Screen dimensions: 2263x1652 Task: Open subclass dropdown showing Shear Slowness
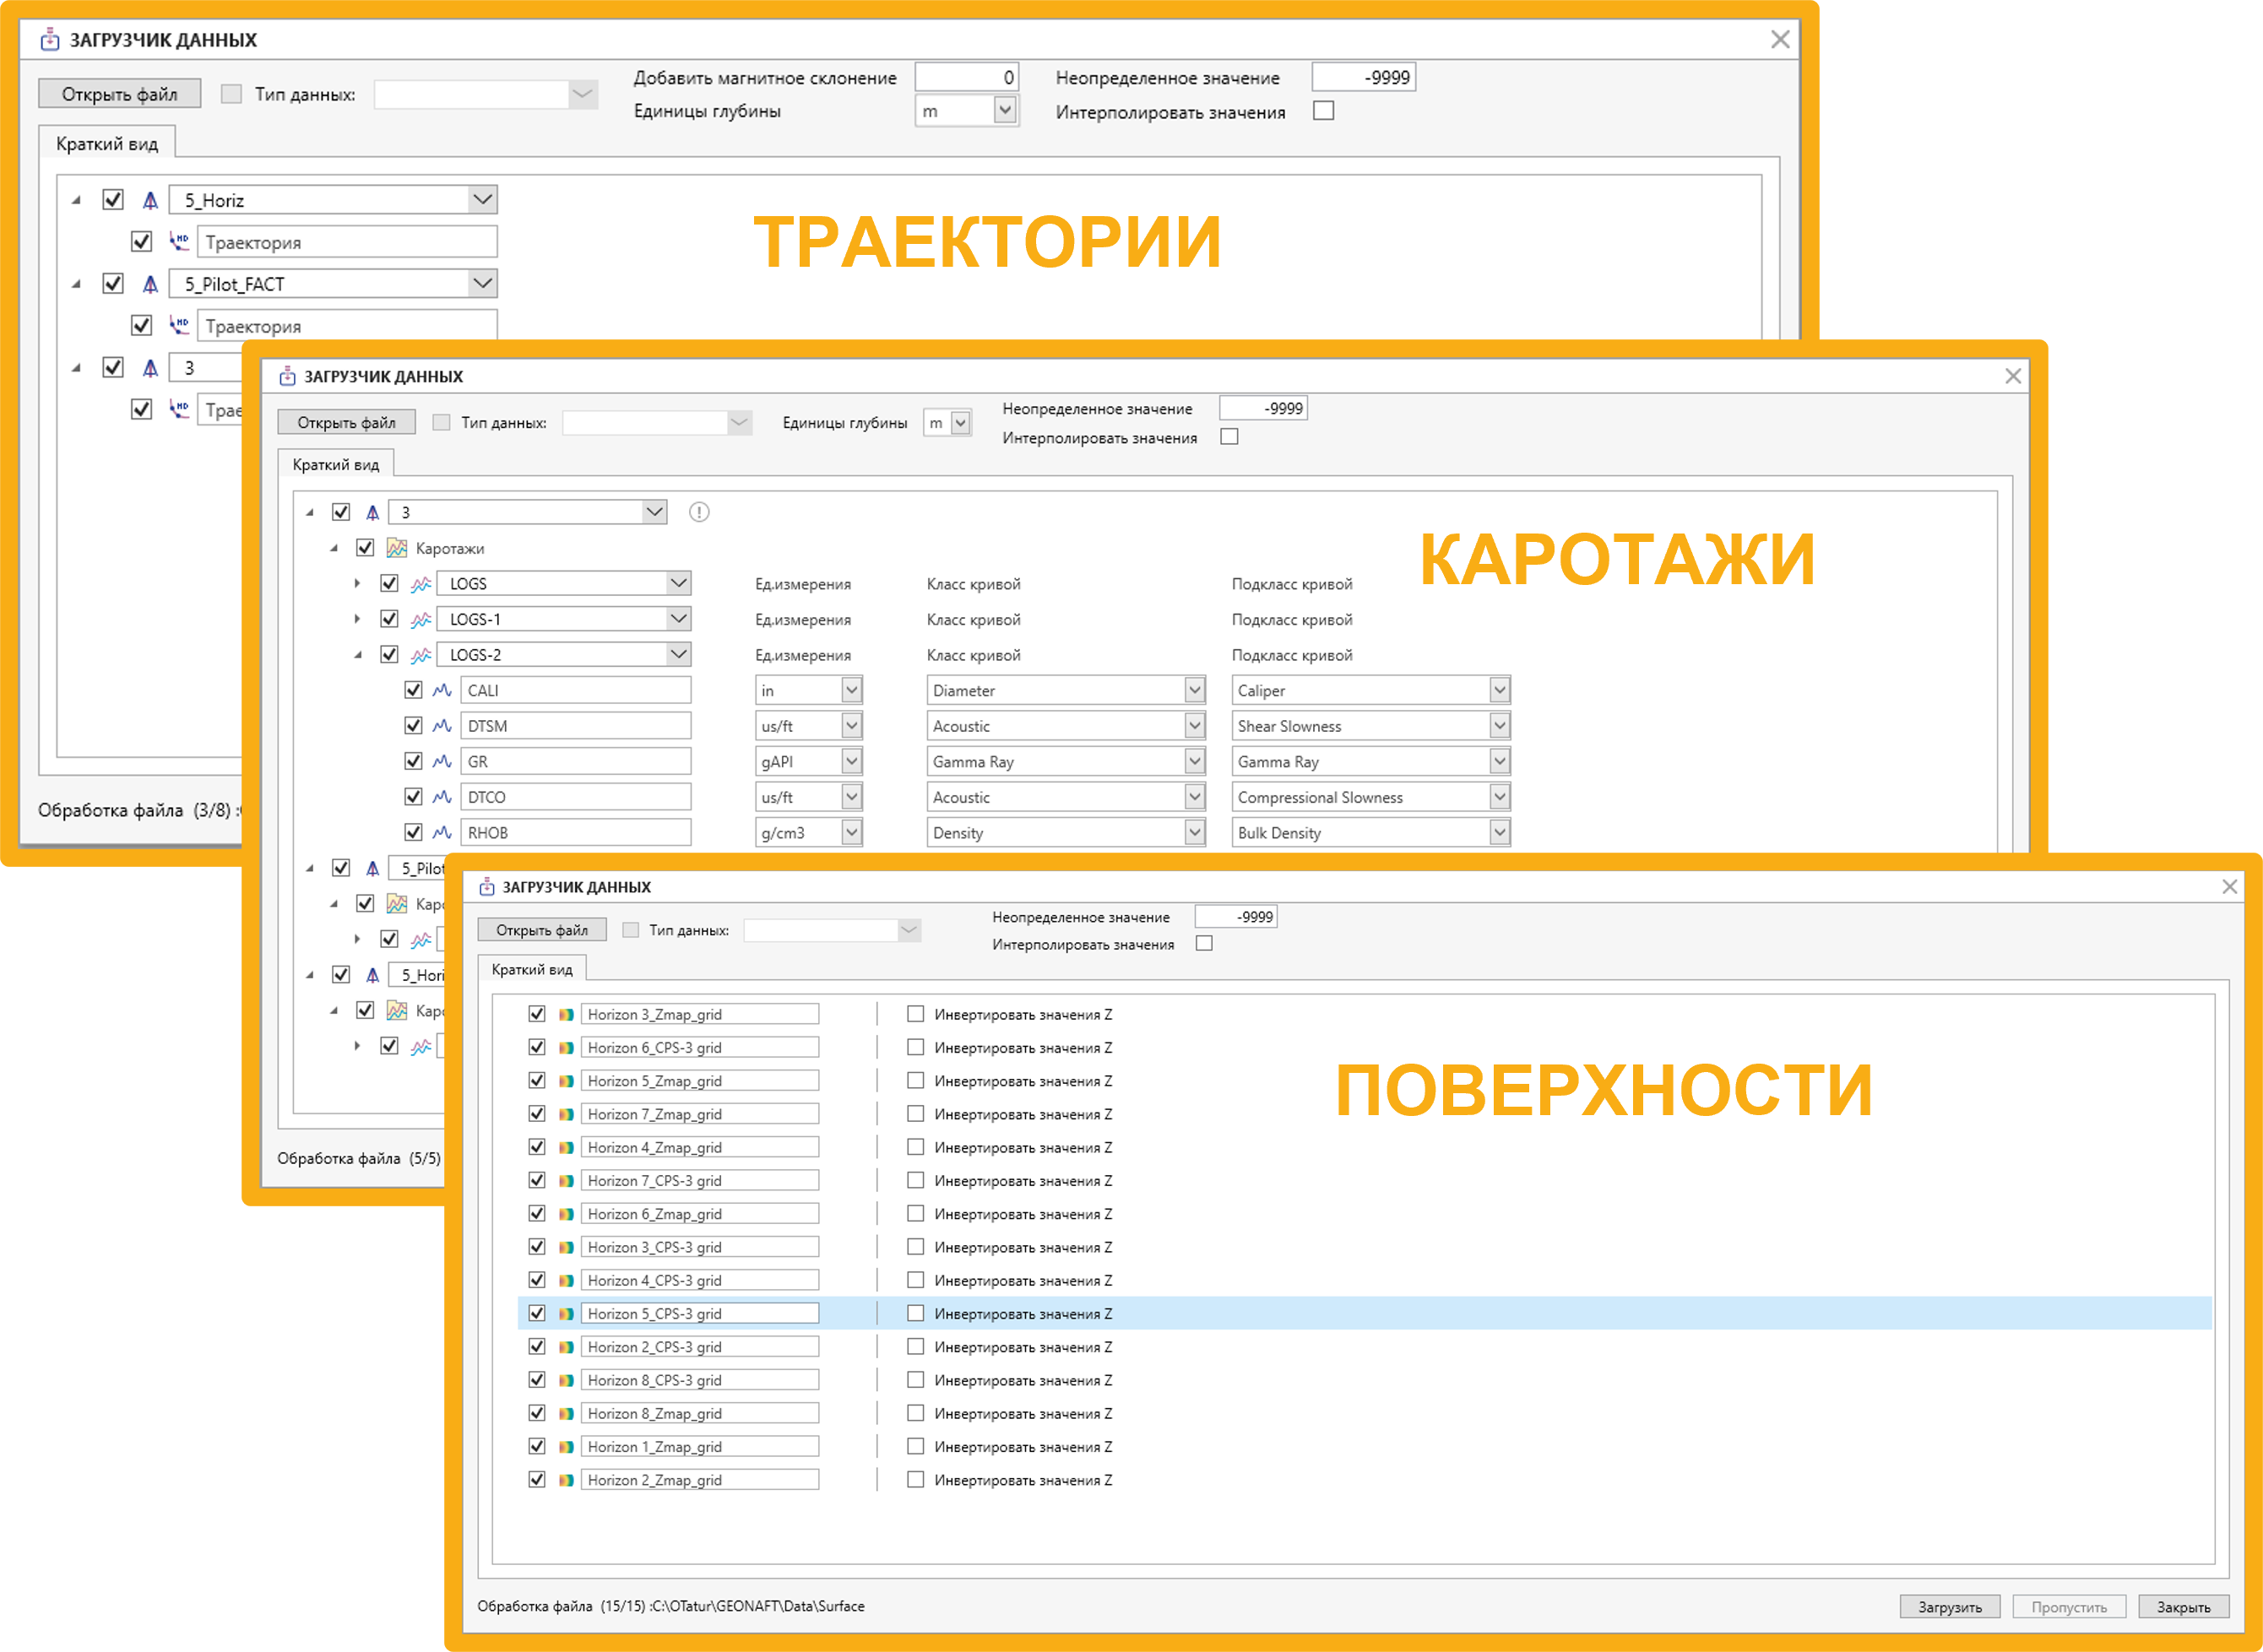[1499, 726]
